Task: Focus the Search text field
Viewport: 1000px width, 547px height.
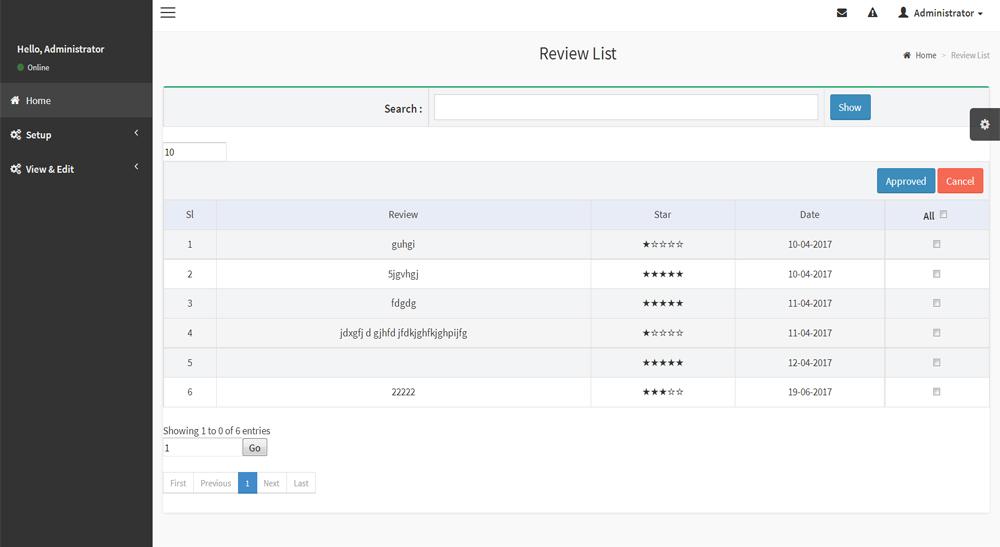Action: [626, 108]
